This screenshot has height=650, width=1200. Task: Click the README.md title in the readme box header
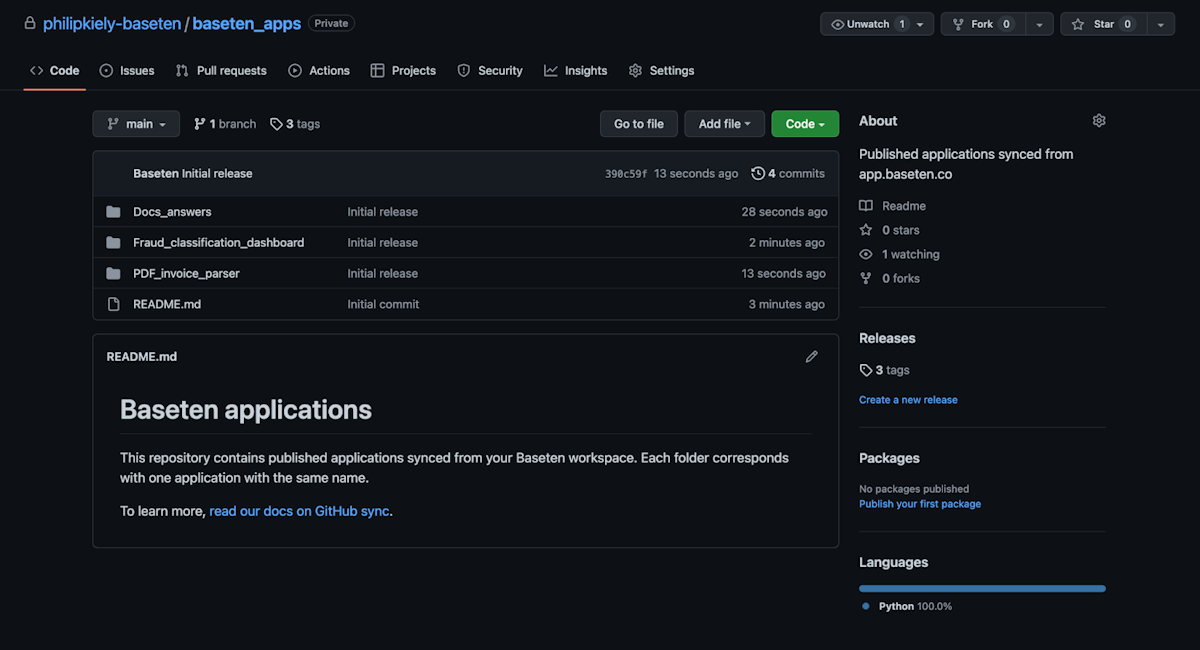coord(141,357)
